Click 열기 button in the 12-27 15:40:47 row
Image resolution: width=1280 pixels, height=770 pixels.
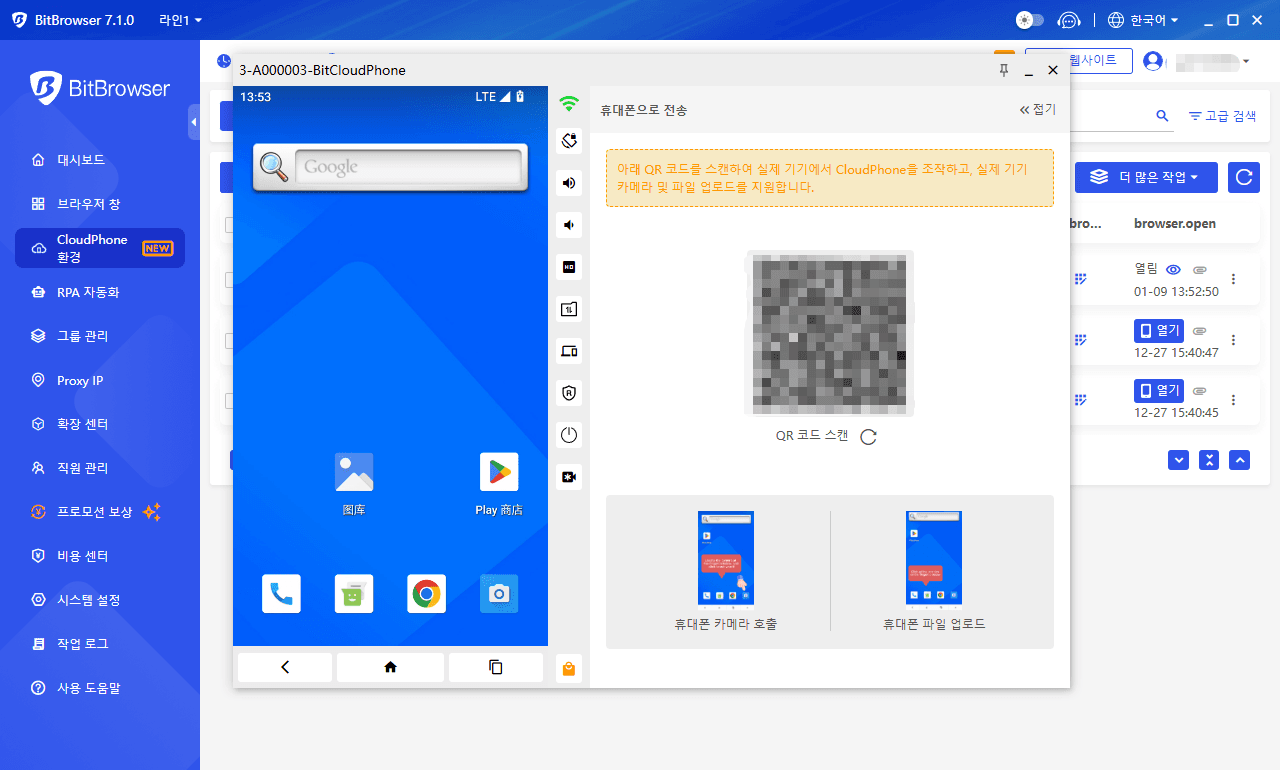coord(1159,331)
